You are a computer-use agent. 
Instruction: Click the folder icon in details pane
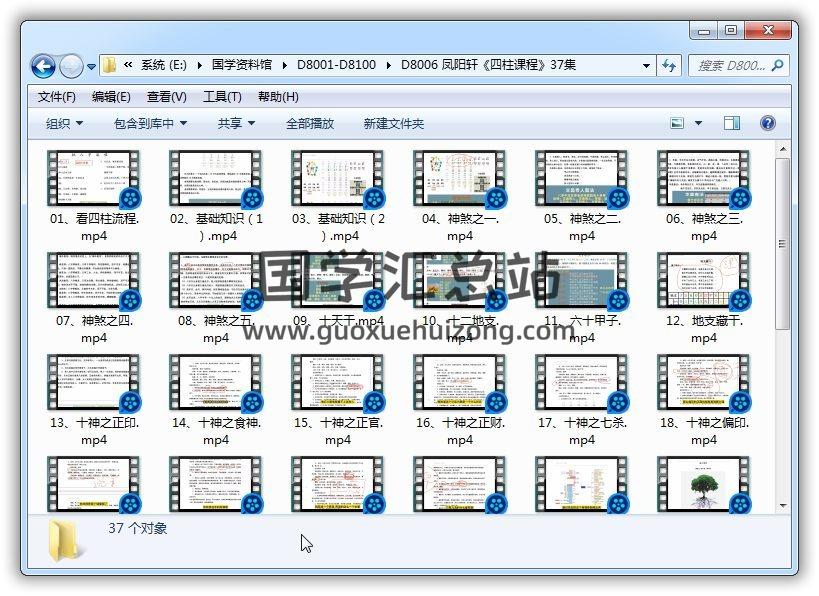(65, 541)
